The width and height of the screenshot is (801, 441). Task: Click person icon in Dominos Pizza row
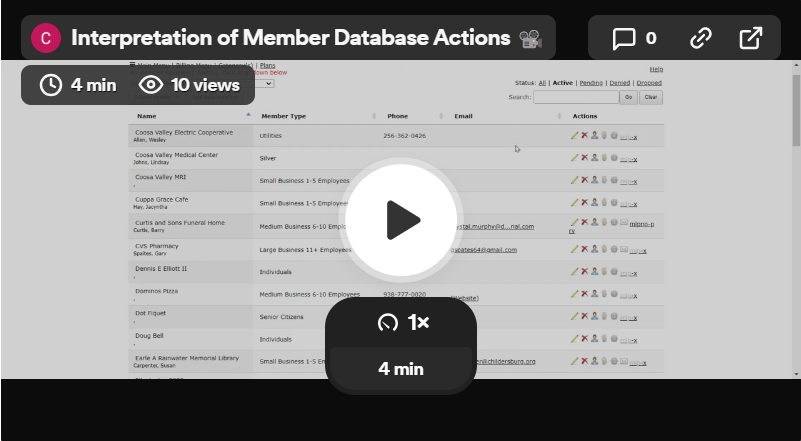click(594, 294)
